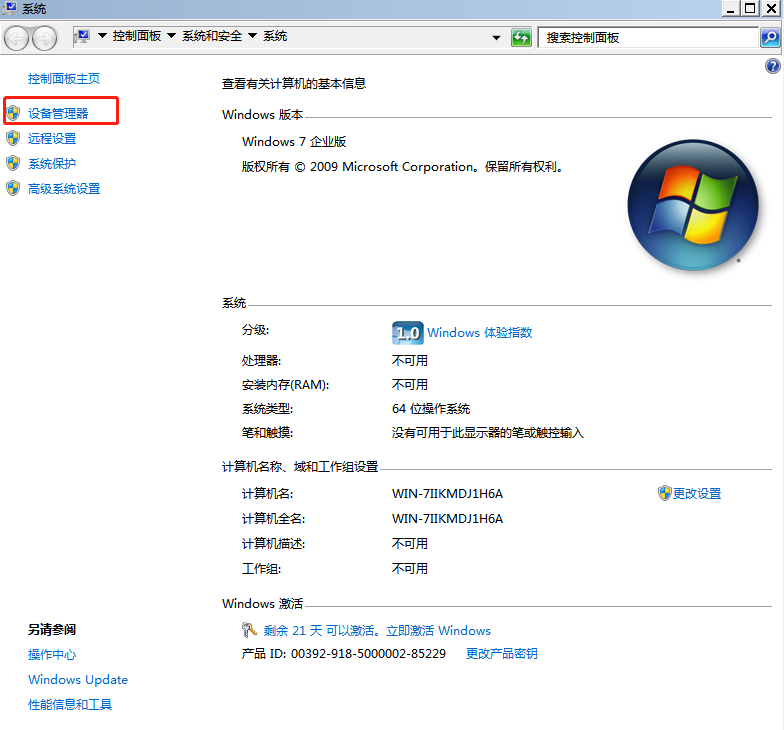Navigate to 系统和安全 in the breadcrumb

(x=211, y=36)
